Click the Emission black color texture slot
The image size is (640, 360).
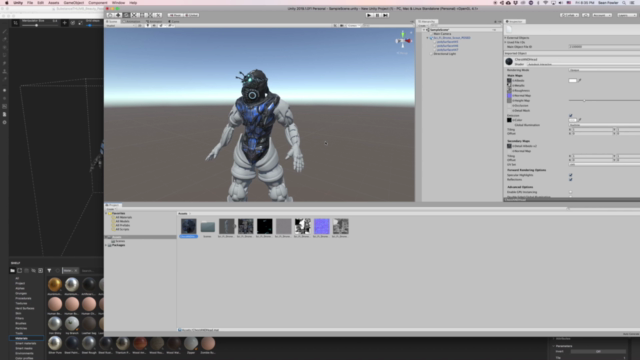pos(509,120)
